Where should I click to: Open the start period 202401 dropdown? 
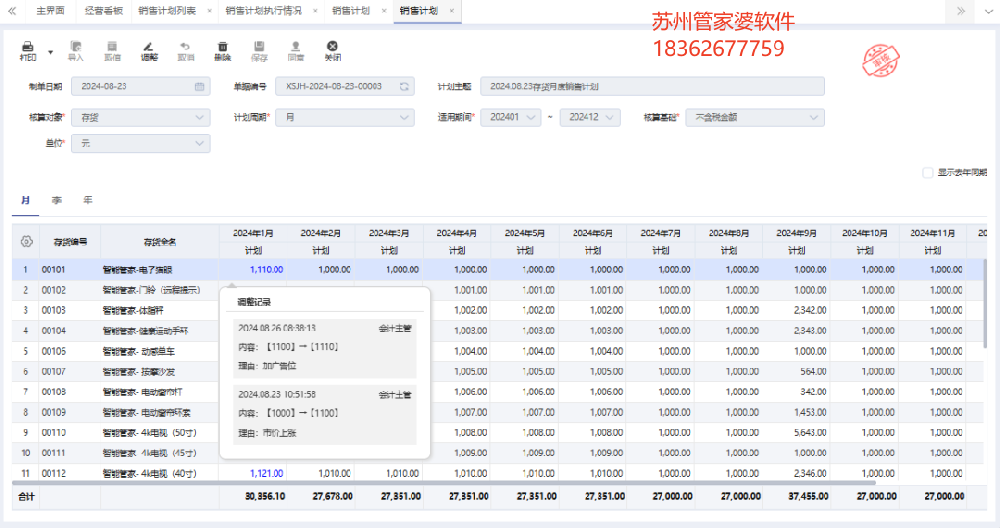tap(511, 117)
